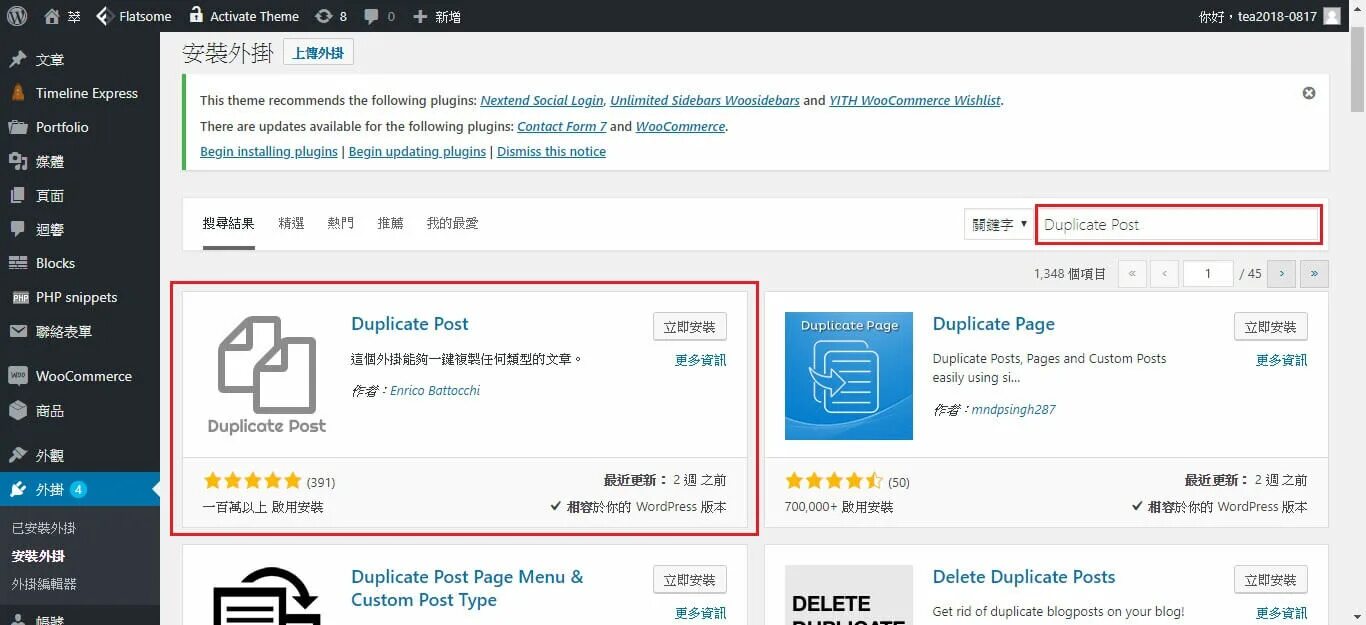
Task: Open the Delete Duplicate Posts title
Action: (1024, 577)
